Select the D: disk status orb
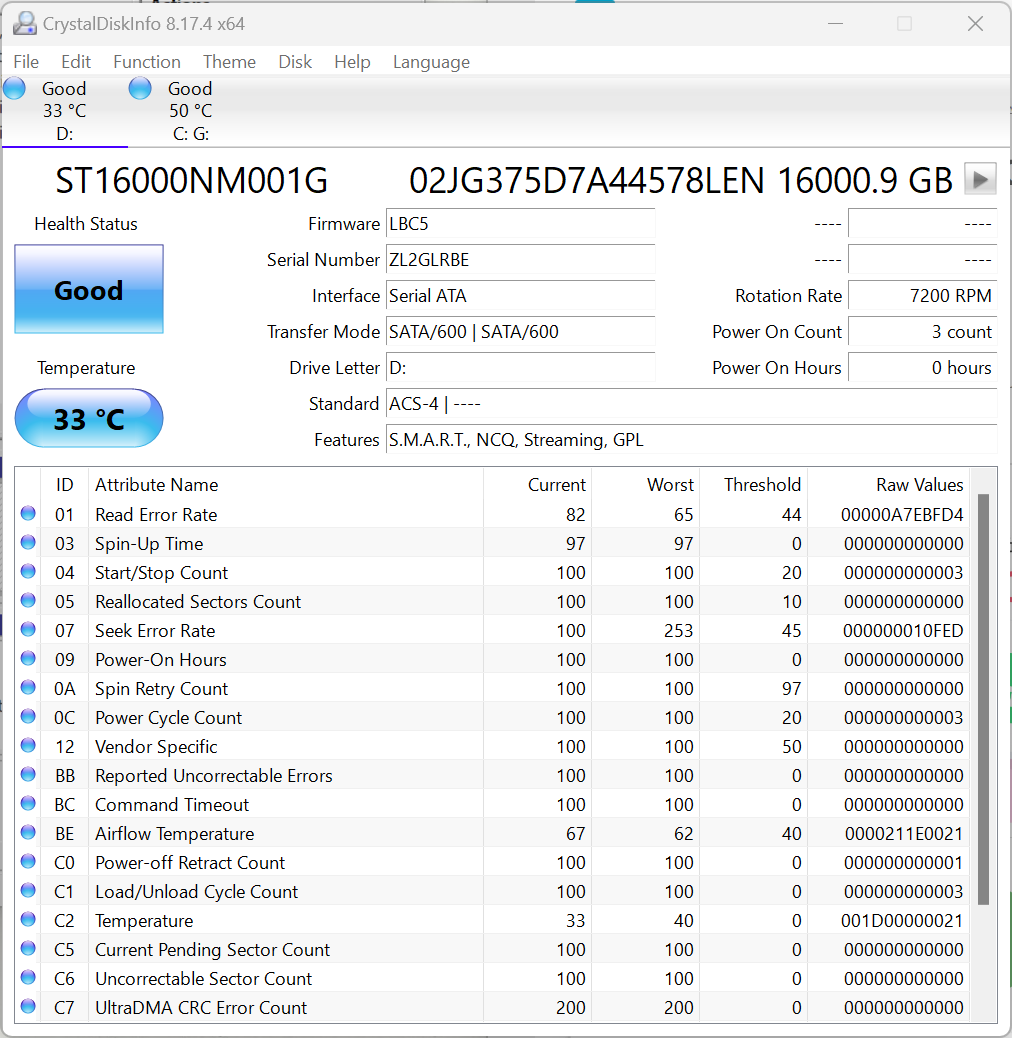This screenshot has width=1012, height=1038. tap(15, 88)
